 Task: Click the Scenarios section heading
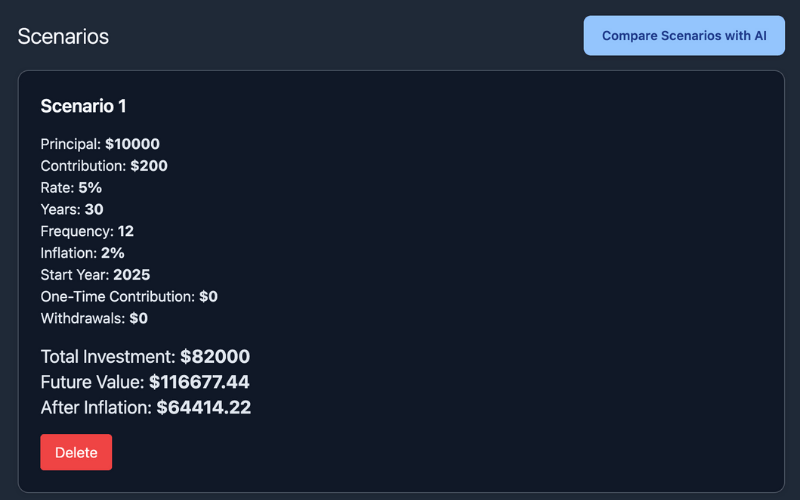pyautogui.click(x=63, y=37)
